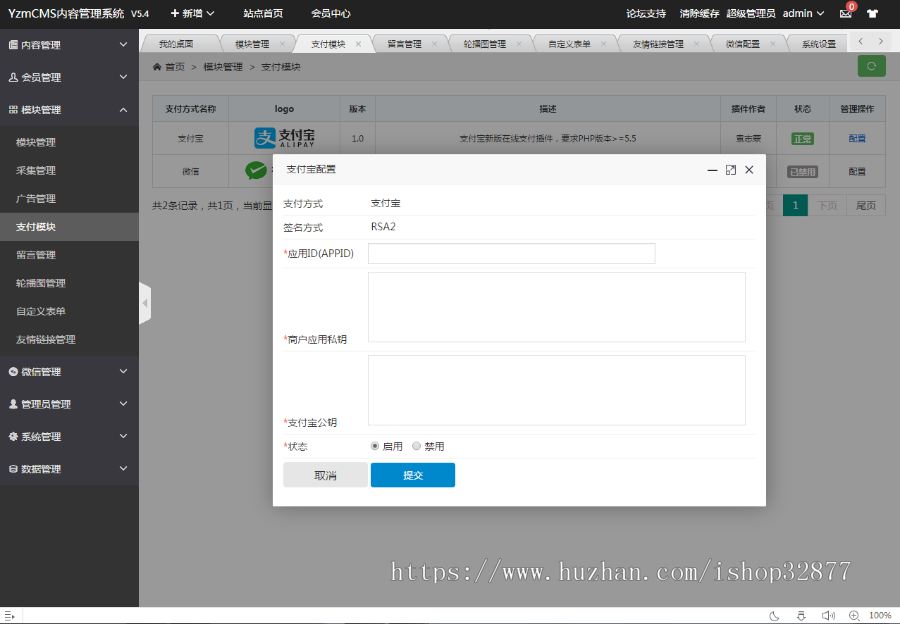Select the 禁用 radio button
The height and width of the screenshot is (624, 900).
click(416, 447)
